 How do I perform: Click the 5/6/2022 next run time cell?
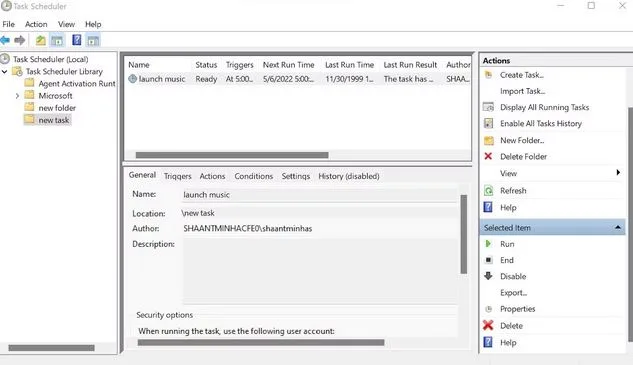click(x=288, y=79)
